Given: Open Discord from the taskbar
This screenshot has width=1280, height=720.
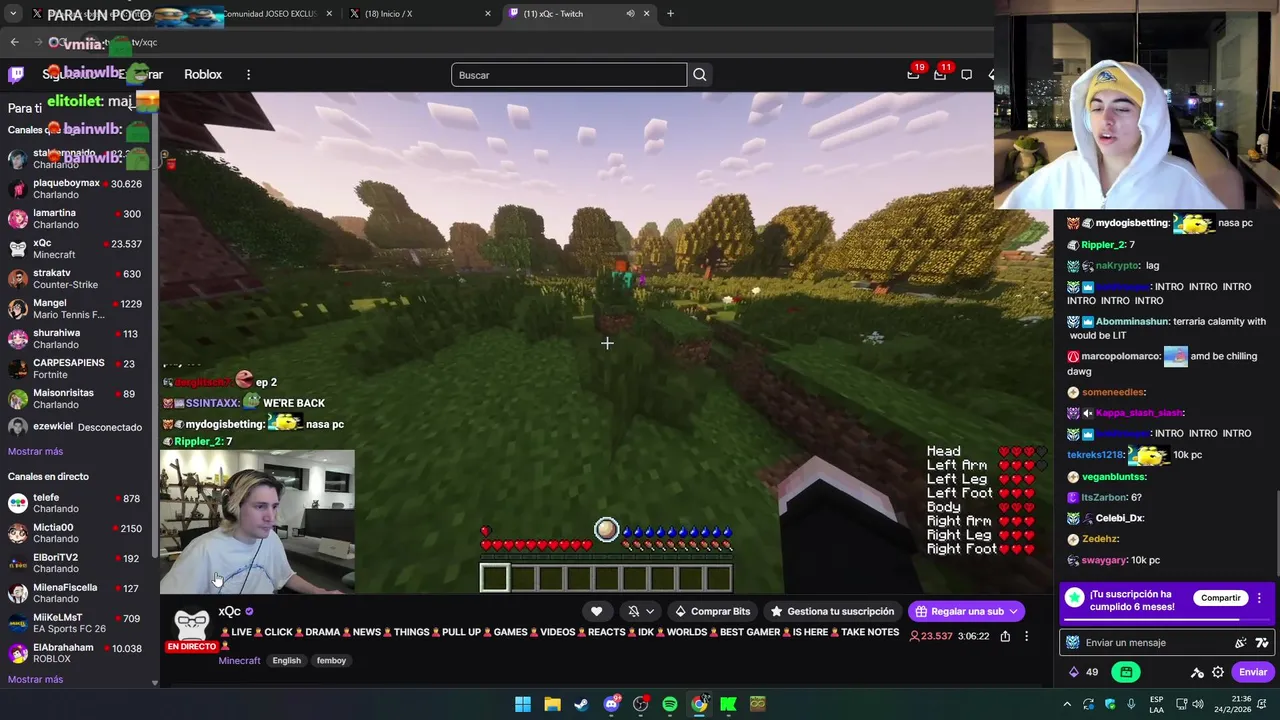Looking at the screenshot, I should [x=611, y=704].
